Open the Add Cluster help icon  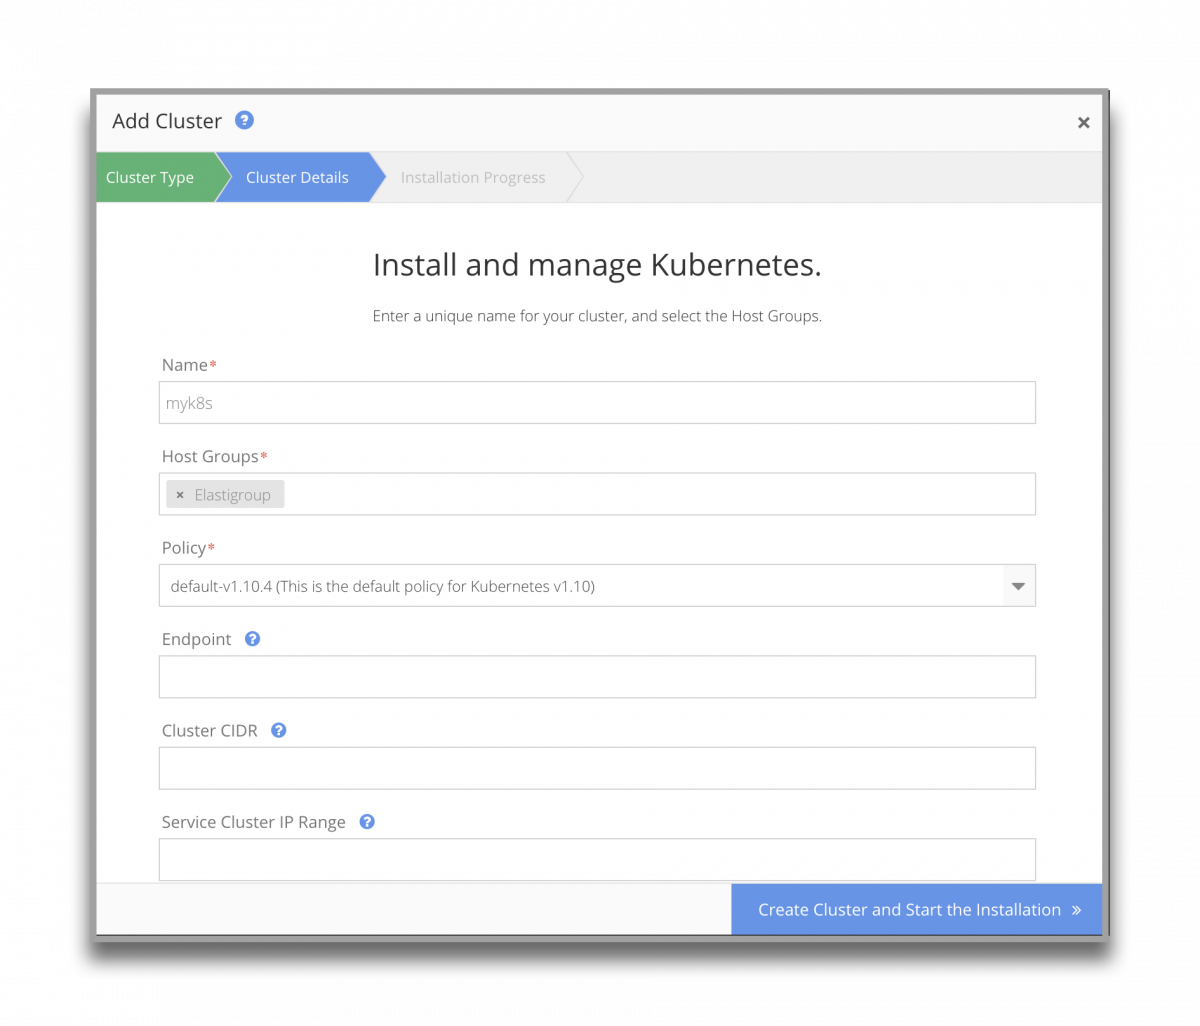pyautogui.click(x=244, y=120)
